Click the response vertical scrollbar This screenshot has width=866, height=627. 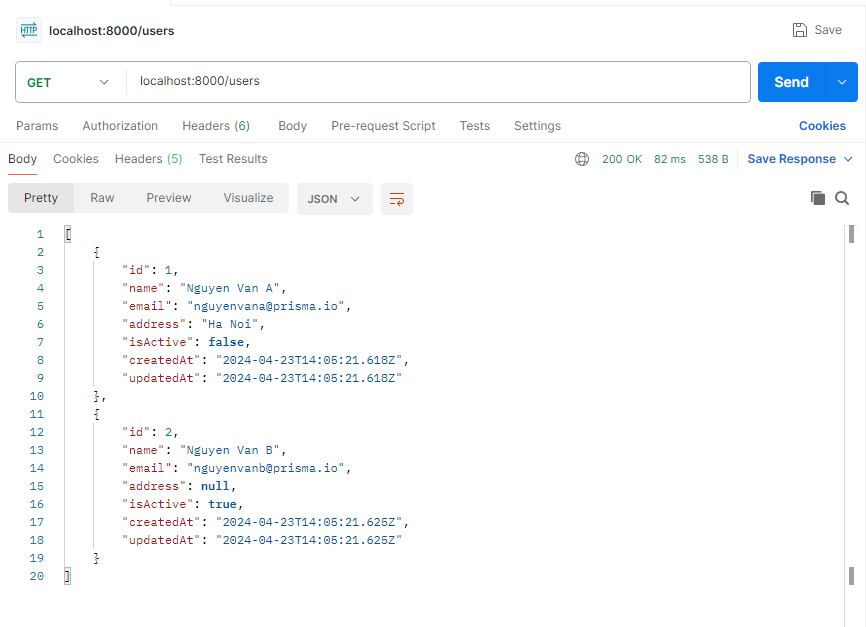(851, 400)
